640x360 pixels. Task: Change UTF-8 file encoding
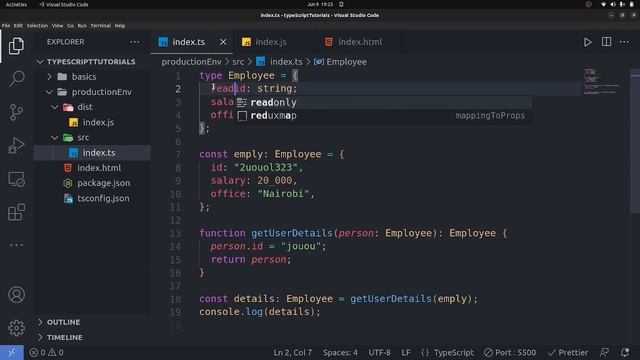coord(379,352)
